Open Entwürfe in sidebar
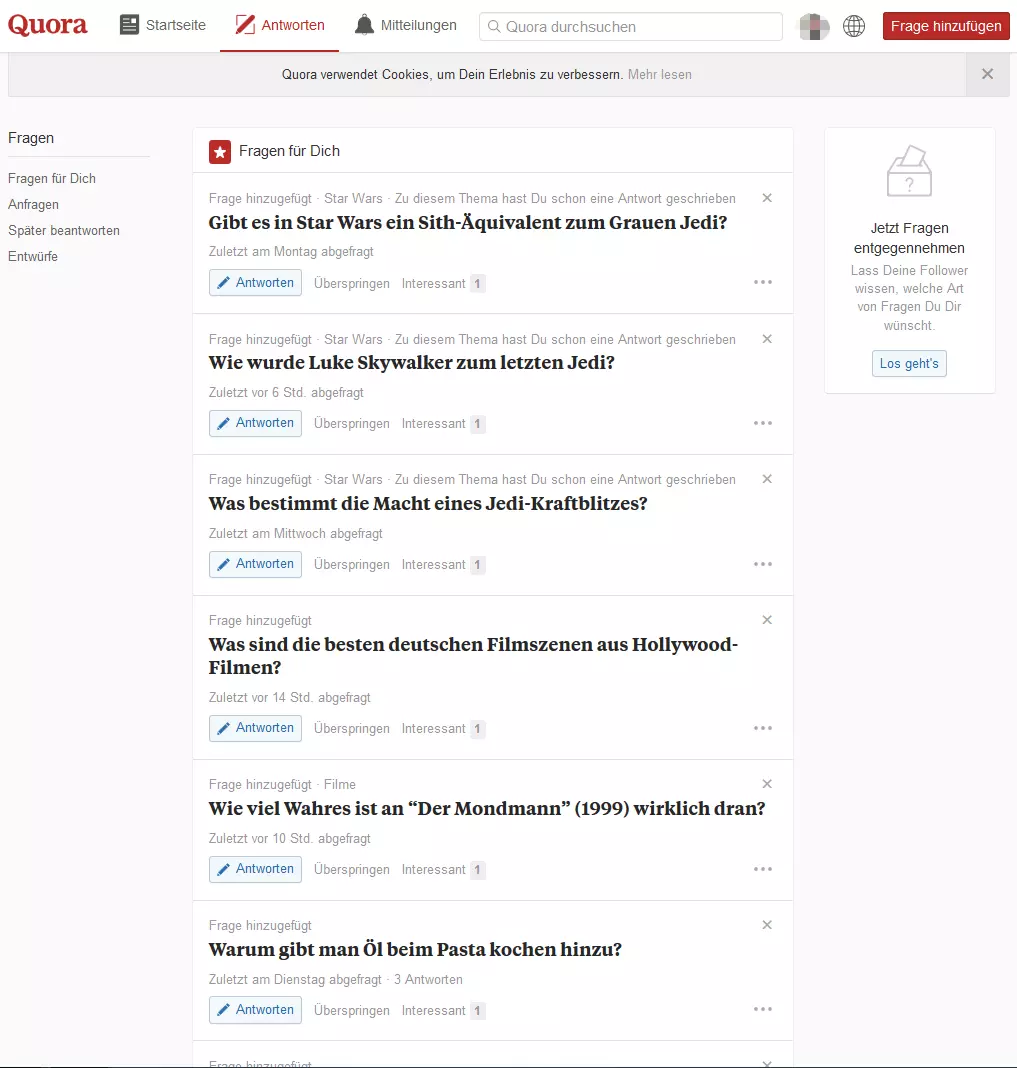The width and height of the screenshot is (1017, 1068). [x=33, y=256]
